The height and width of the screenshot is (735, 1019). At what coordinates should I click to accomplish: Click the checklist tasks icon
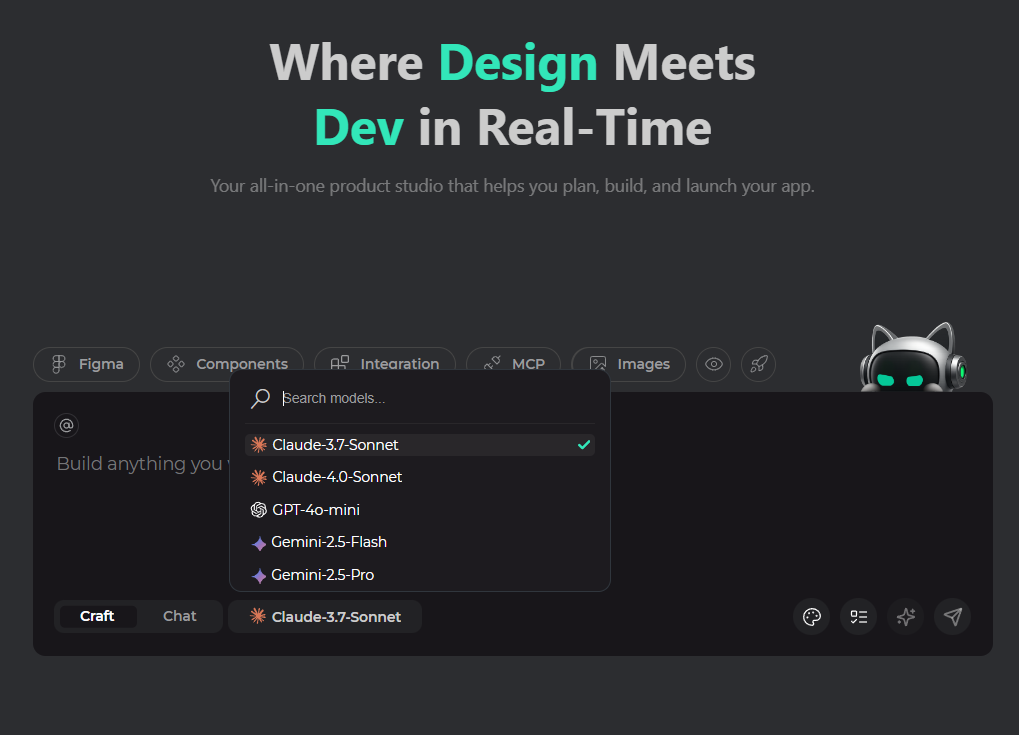(x=858, y=617)
